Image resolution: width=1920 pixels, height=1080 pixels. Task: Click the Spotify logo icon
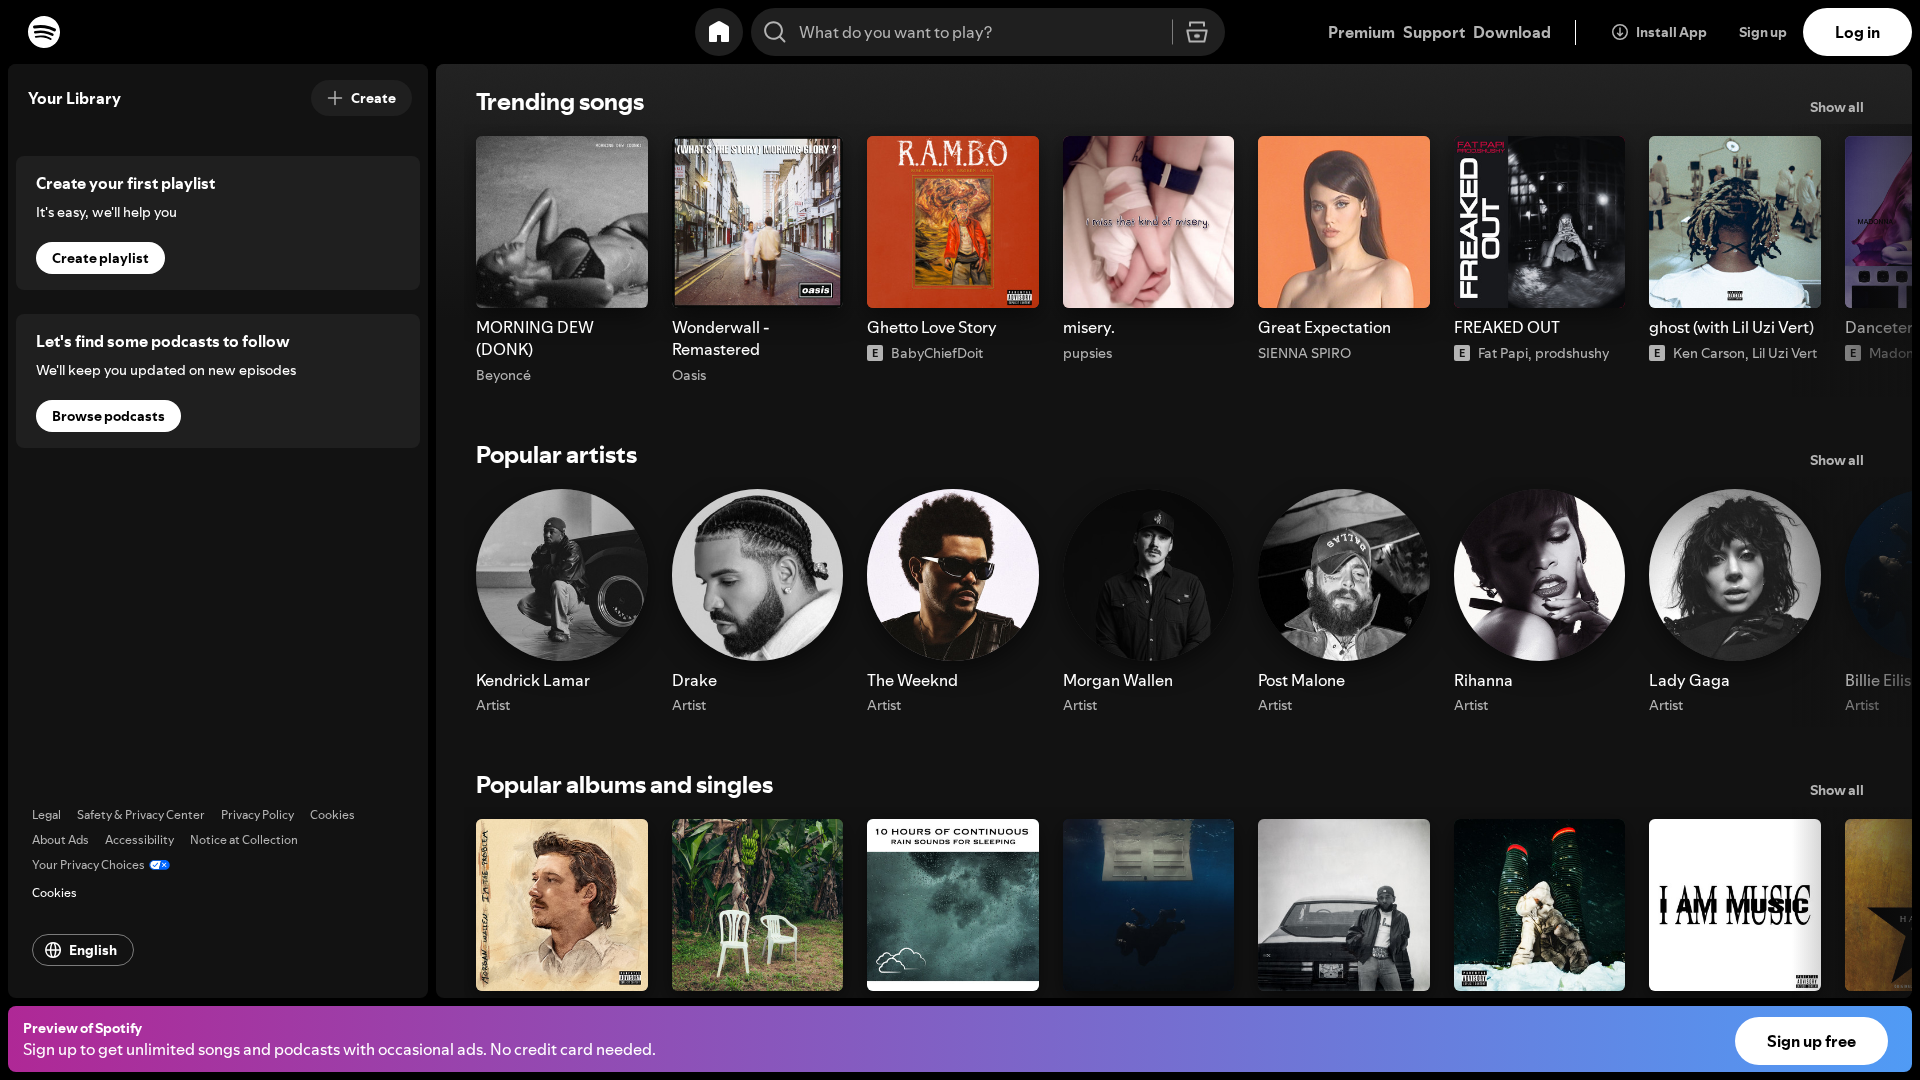click(44, 32)
